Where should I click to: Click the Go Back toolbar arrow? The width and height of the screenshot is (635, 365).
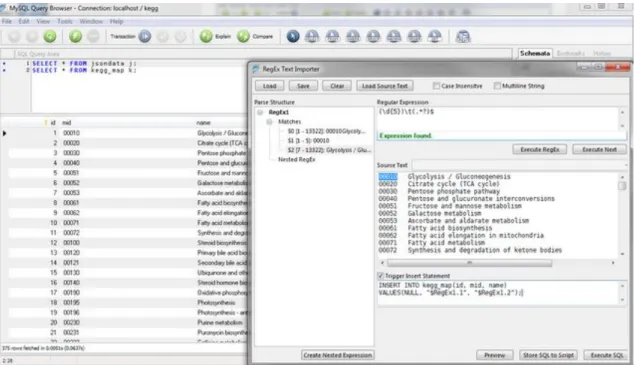click(14, 36)
